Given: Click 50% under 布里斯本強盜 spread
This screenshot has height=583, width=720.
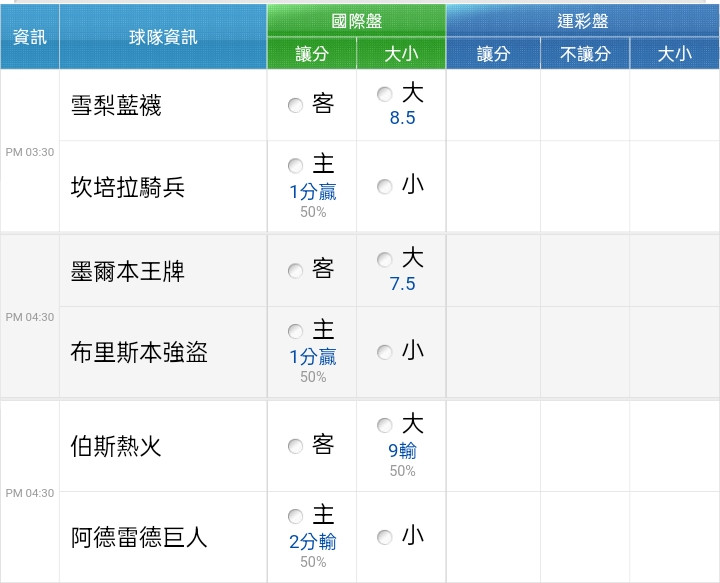Looking at the screenshot, I should 313,377.
